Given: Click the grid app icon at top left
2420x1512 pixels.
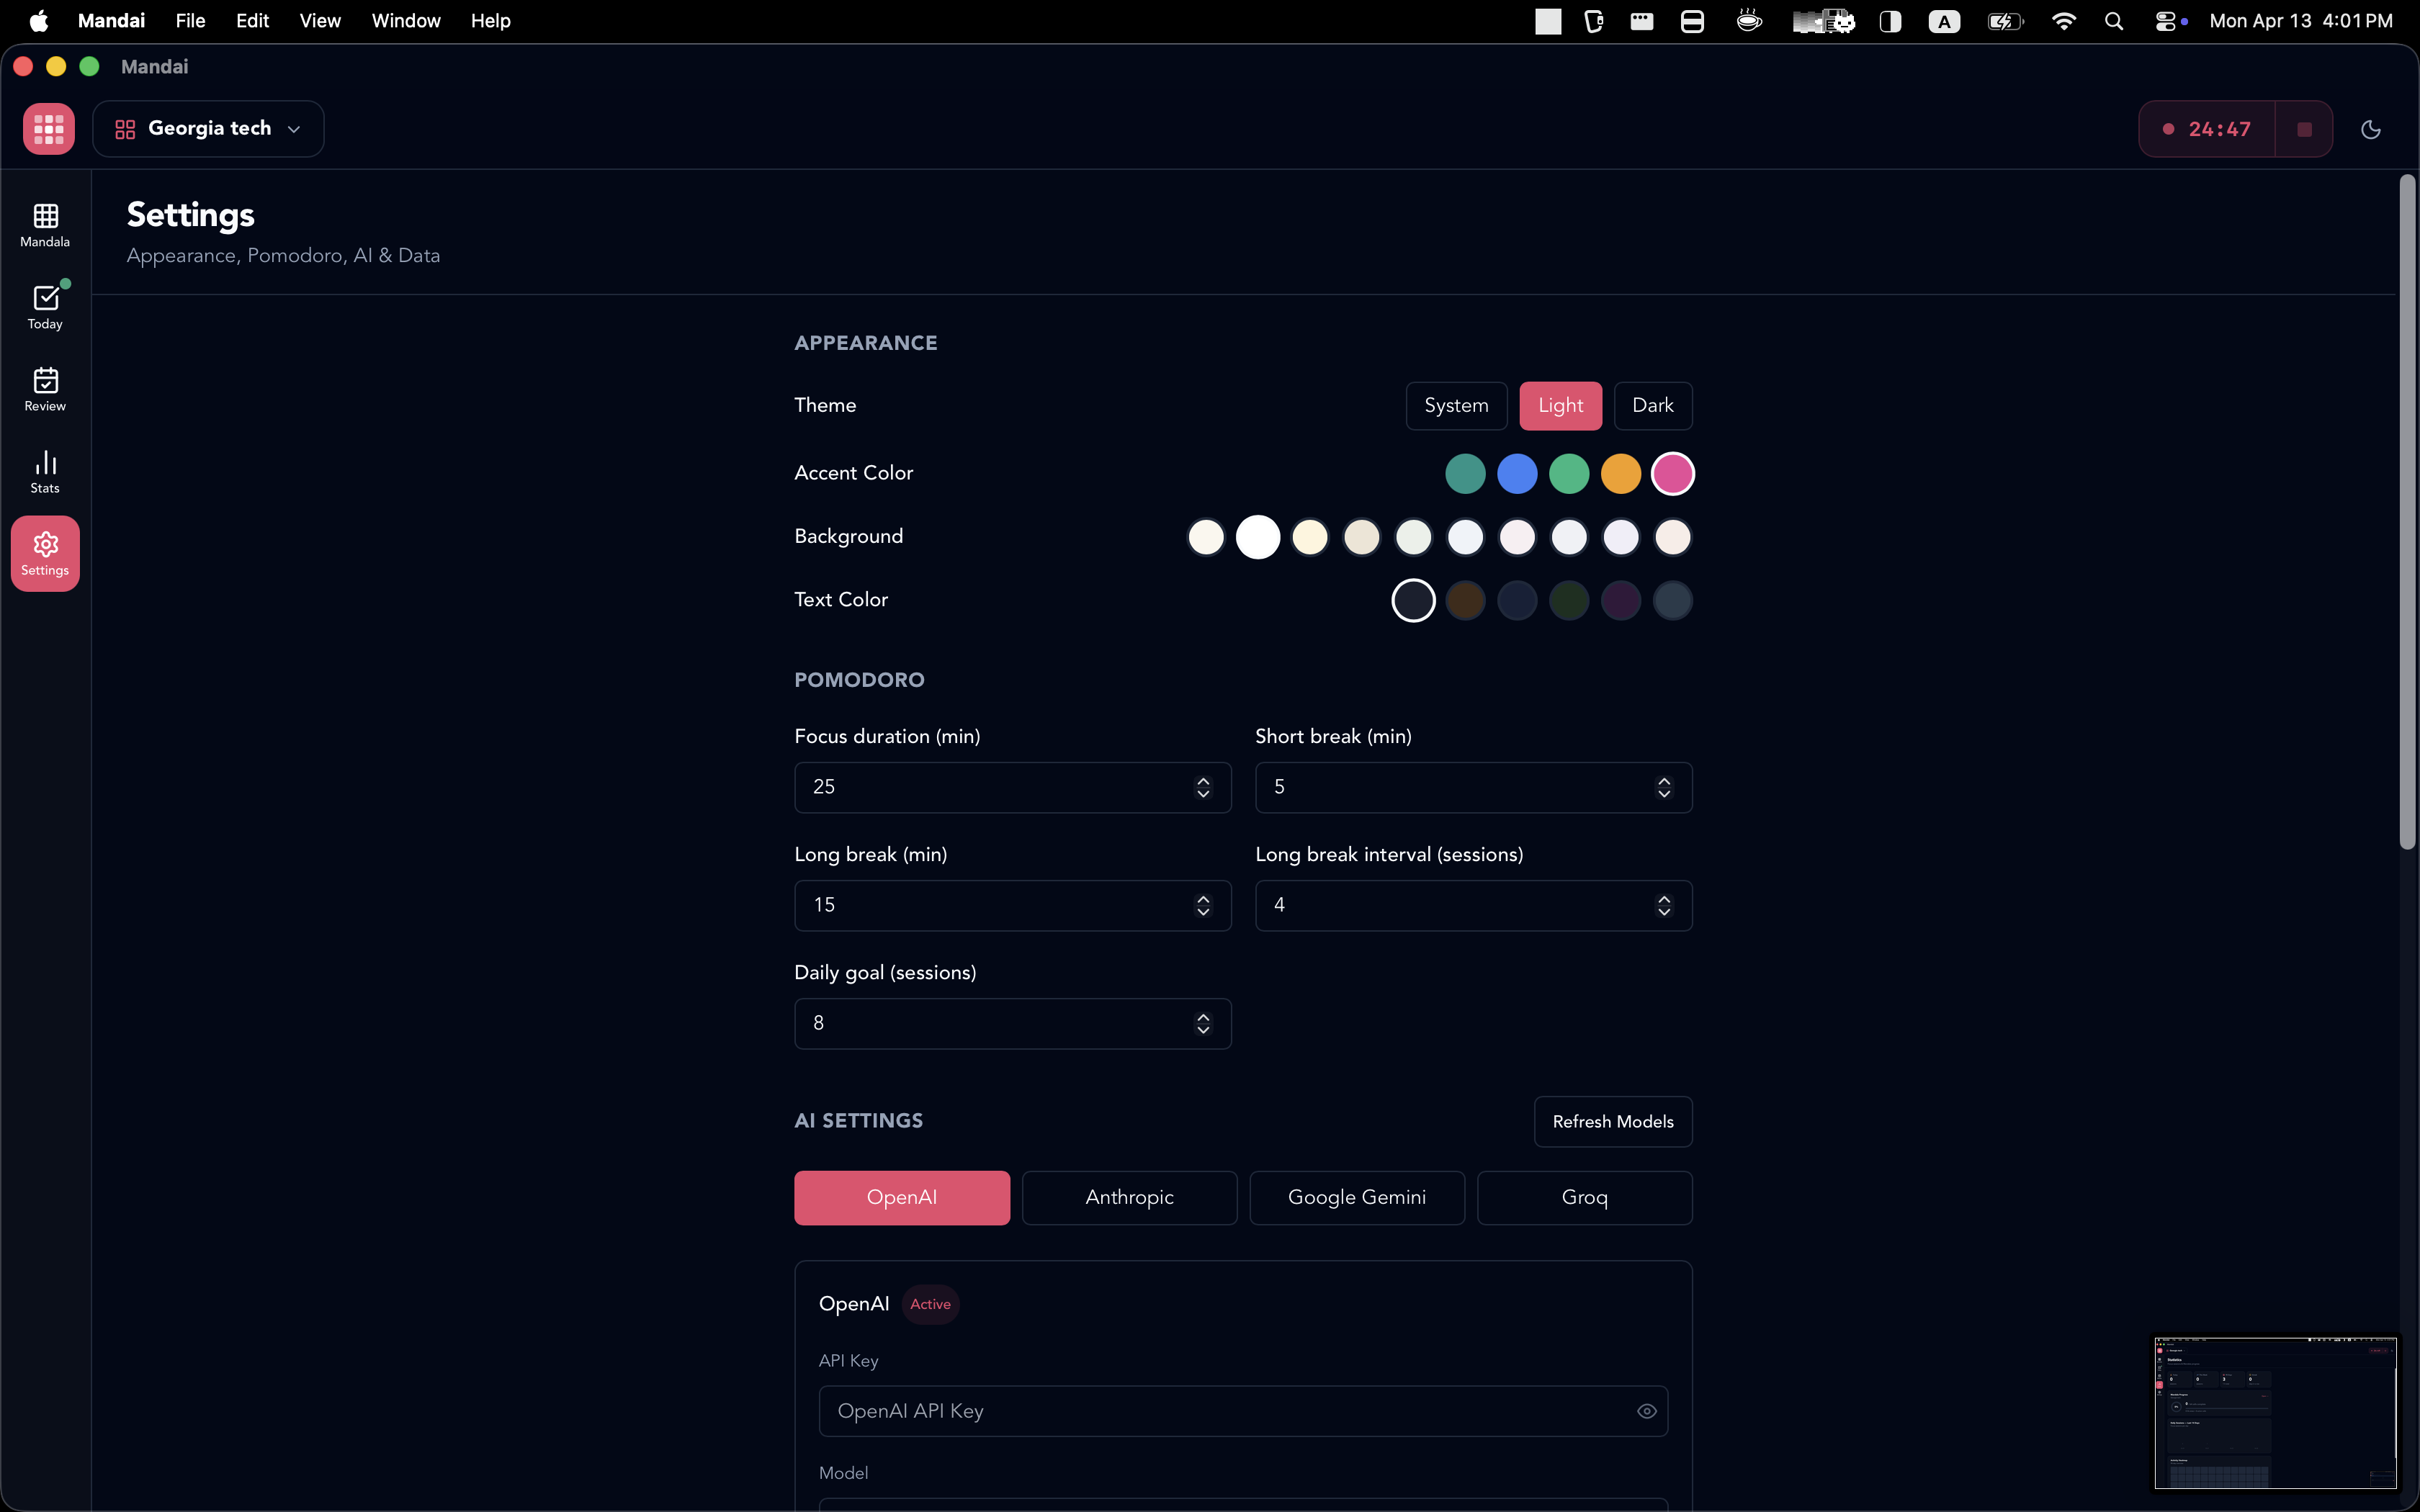Looking at the screenshot, I should pyautogui.click(x=48, y=128).
